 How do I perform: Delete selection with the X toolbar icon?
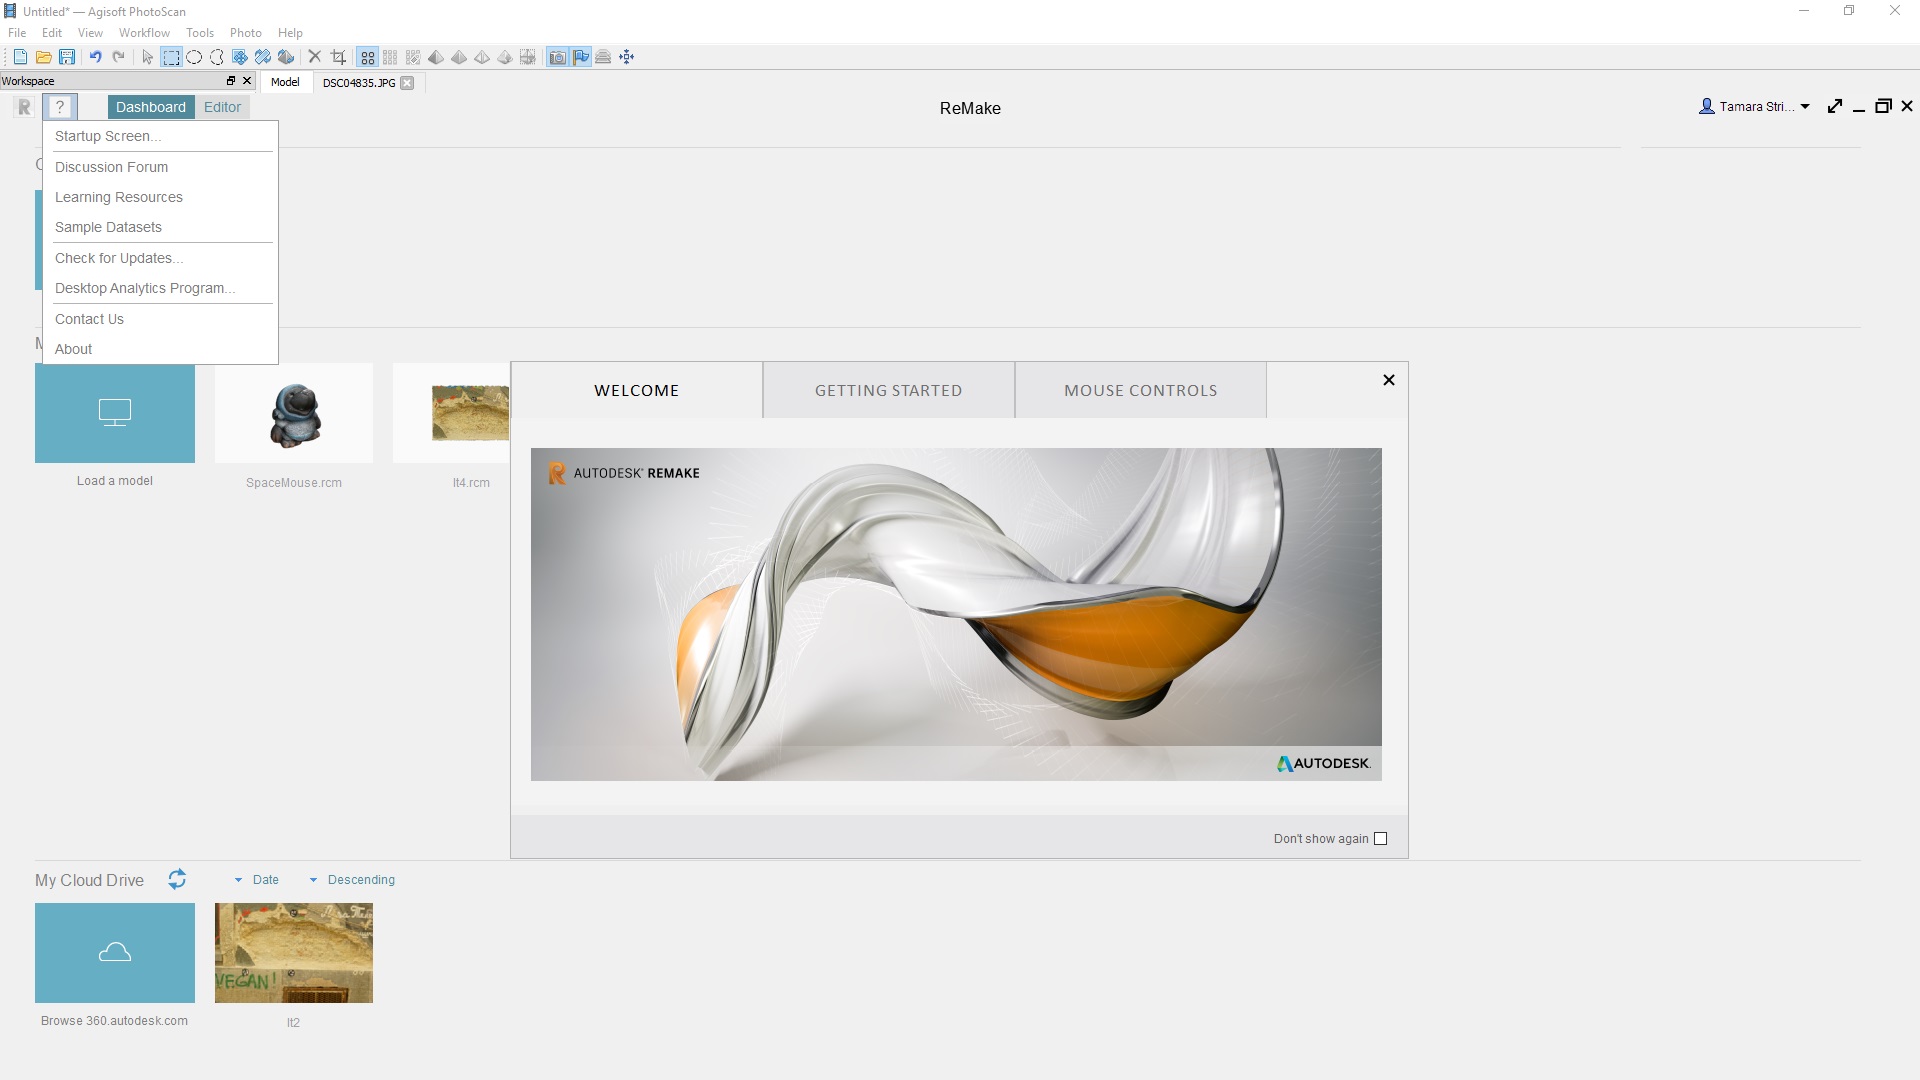(x=314, y=57)
